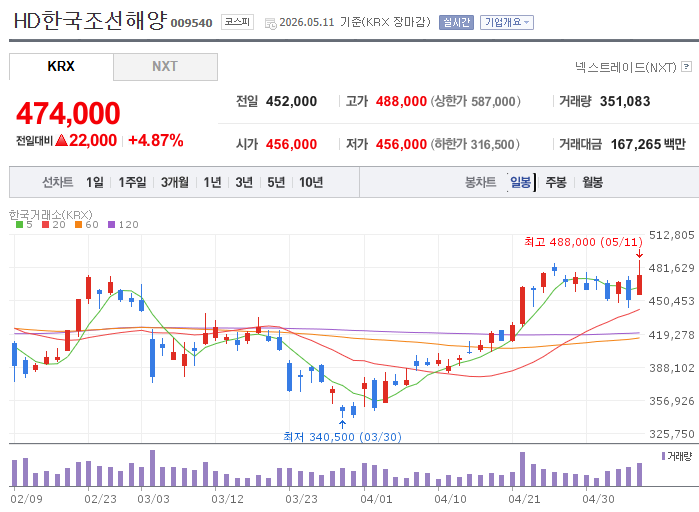Screen dimensions: 699x512
Task: Click the 최저 340,500 (03/30) chart annotation
Action: 342,437
